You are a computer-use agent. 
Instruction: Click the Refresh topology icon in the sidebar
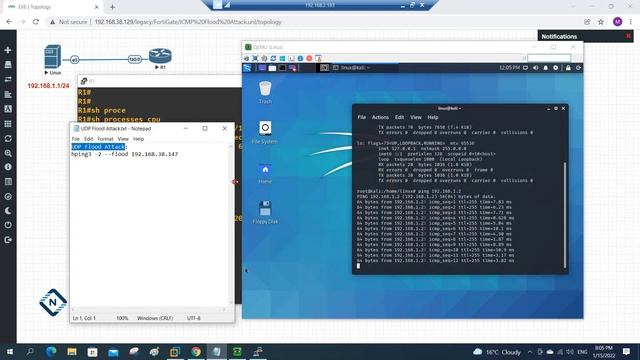point(8,138)
